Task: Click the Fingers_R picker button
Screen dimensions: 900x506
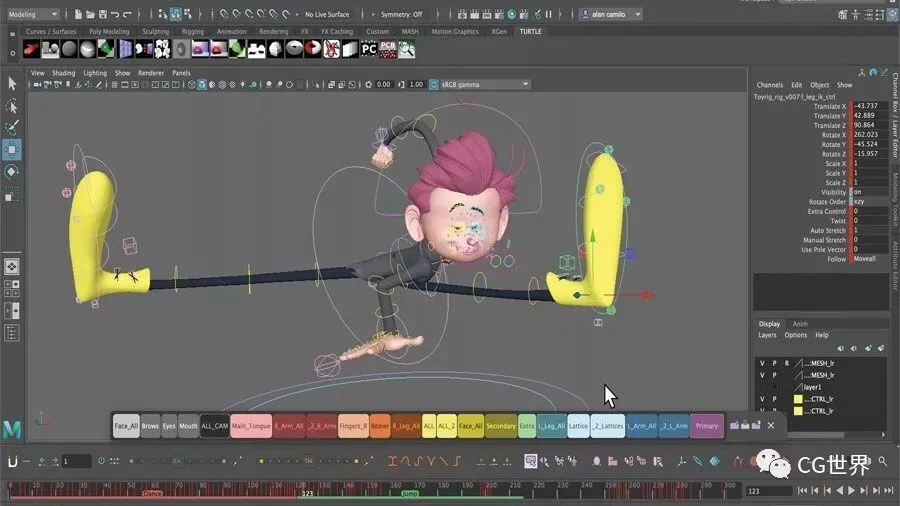Action: click(353, 426)
